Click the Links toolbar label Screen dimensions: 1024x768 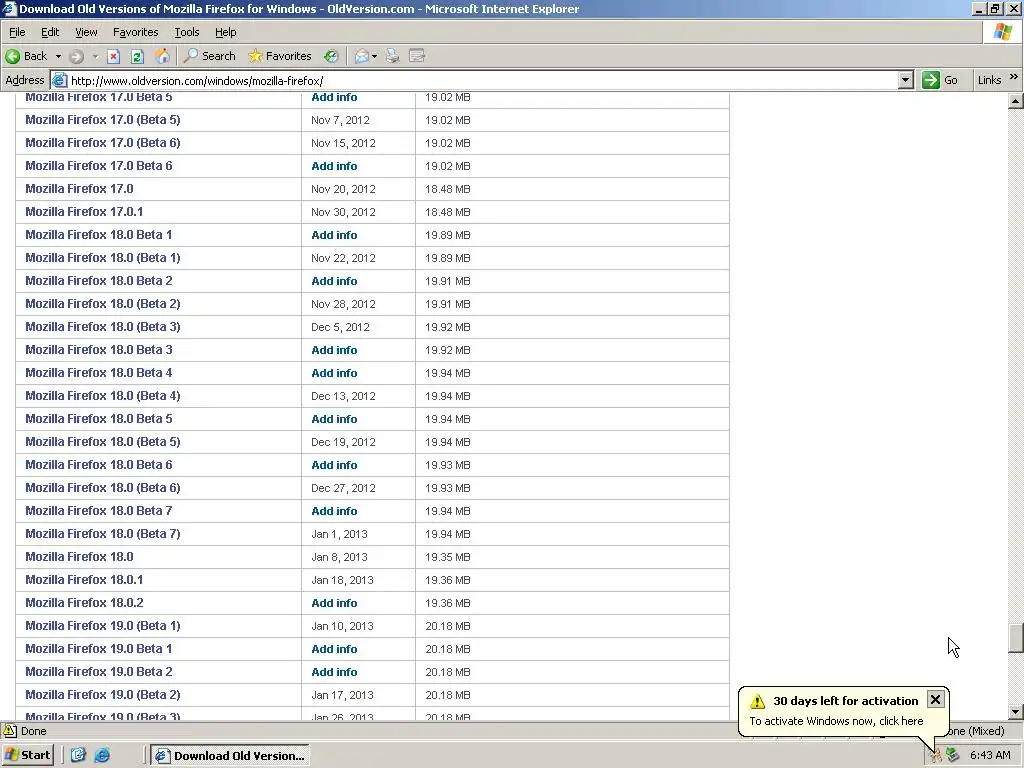click(989, 80)
